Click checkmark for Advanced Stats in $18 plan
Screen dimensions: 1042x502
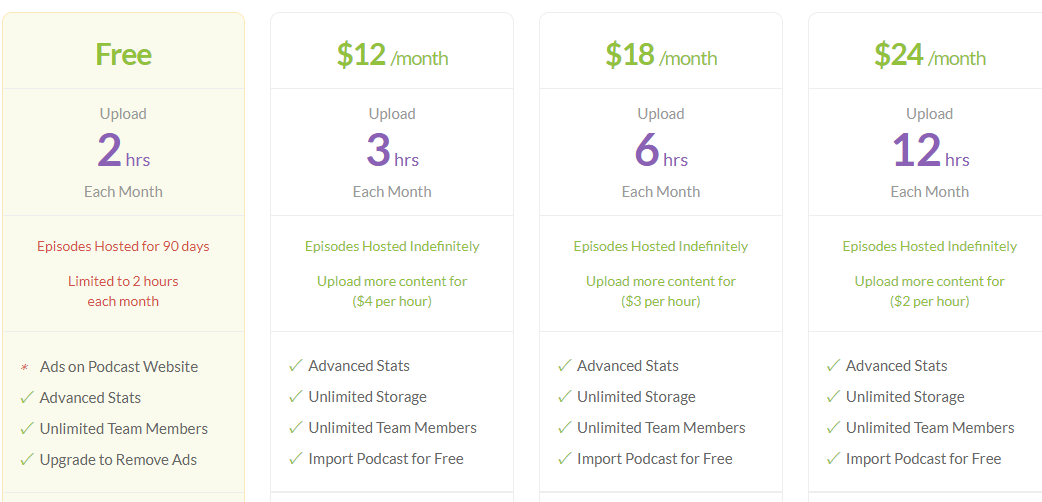pyautogui.click(x=565, y=366)
